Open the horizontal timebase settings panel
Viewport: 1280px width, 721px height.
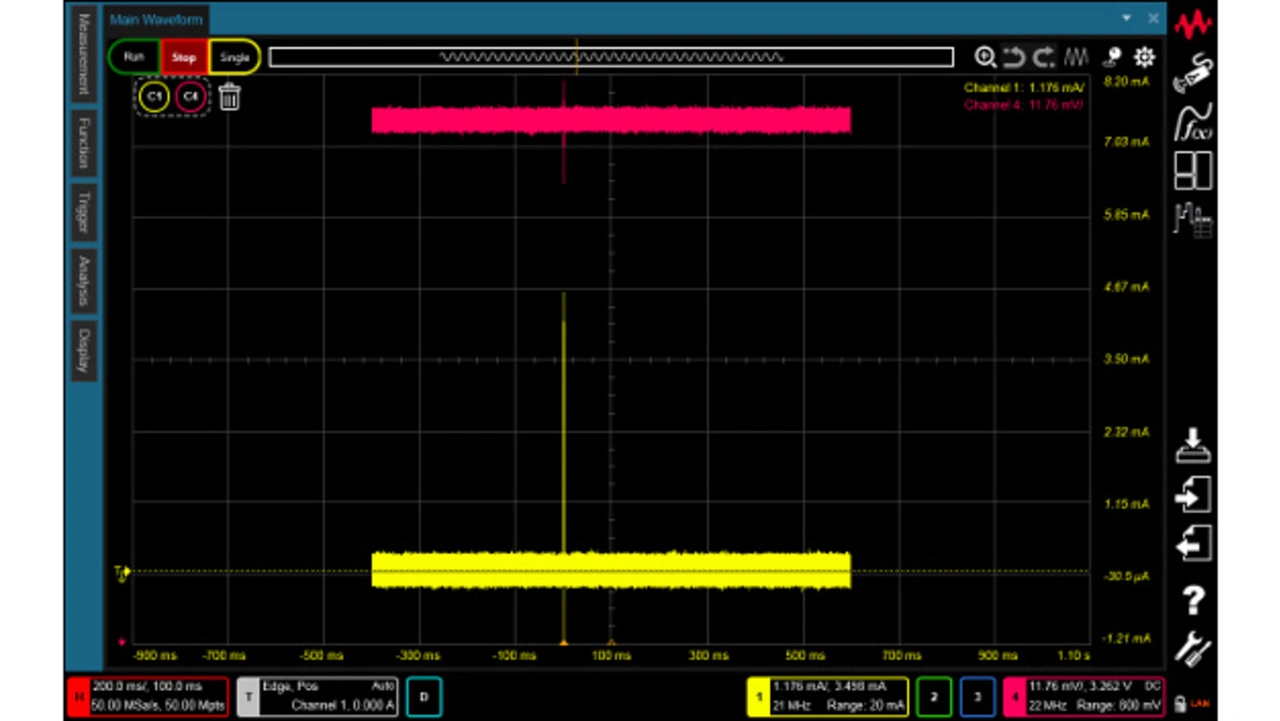[x=148, y=696]
